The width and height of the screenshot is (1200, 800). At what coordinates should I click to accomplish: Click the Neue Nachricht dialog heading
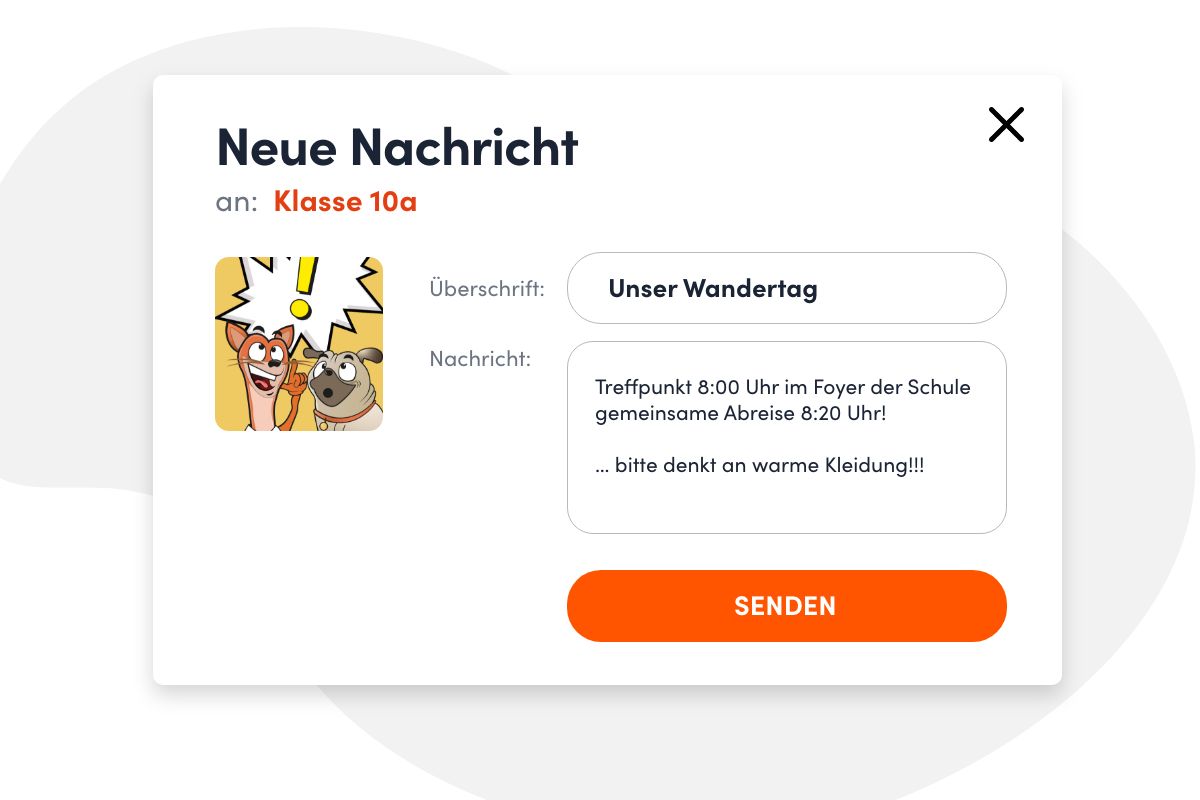(397, 147)
